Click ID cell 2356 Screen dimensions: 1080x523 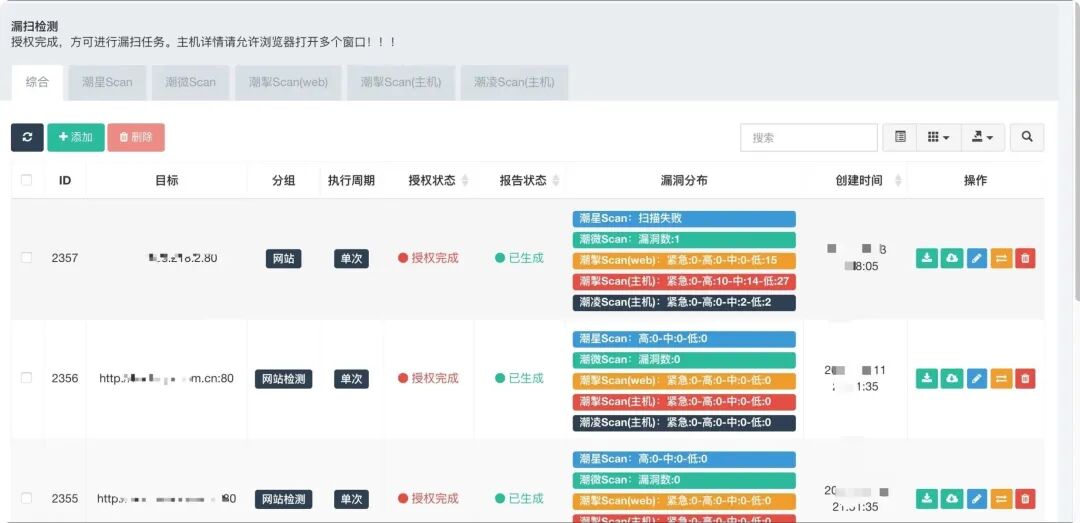pyautogui.click(x=65, y=378)
